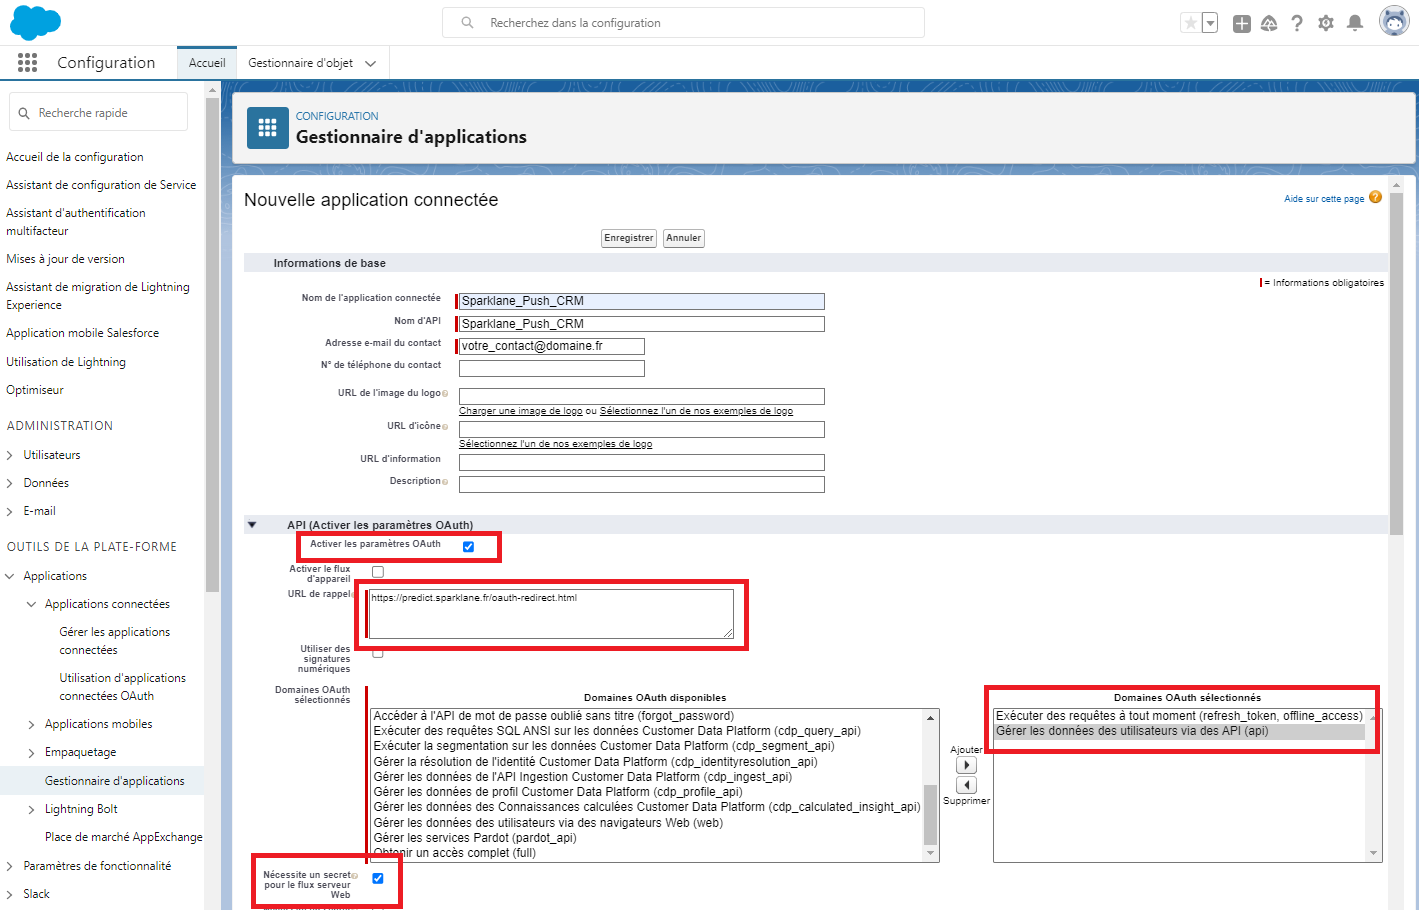Click the N° de téléphone du contact field
This screenshot has height=910, width=1419.
[551, 368]
